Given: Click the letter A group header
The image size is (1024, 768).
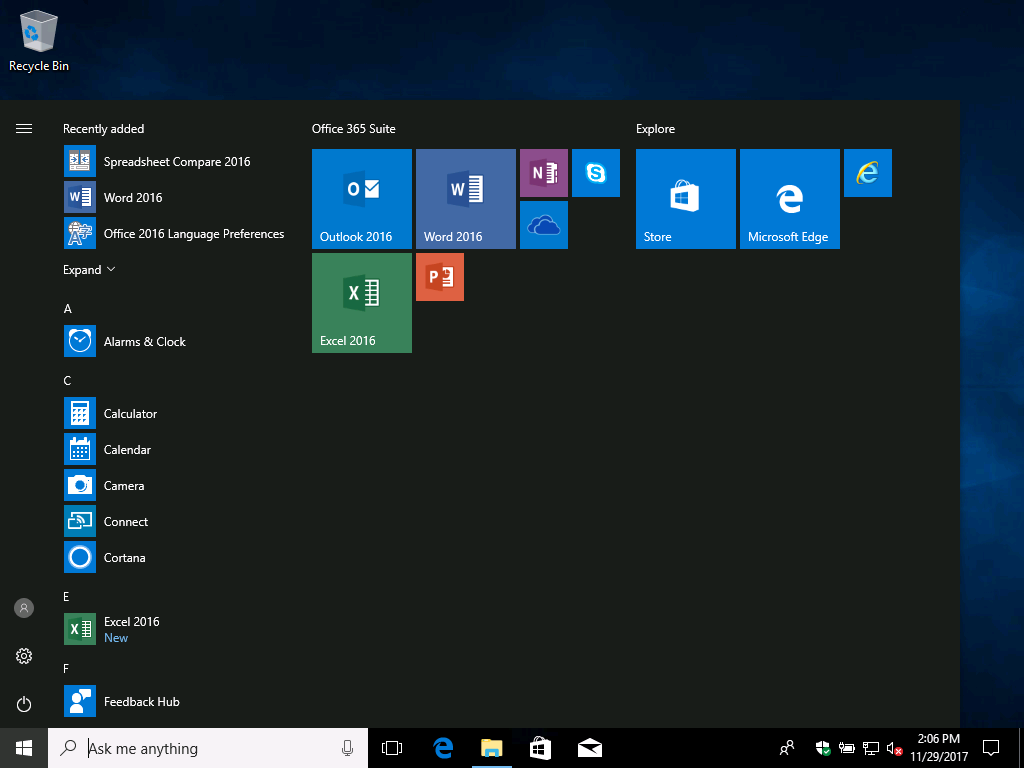Looking at the screenshot, I should click(x=67, y=309).
